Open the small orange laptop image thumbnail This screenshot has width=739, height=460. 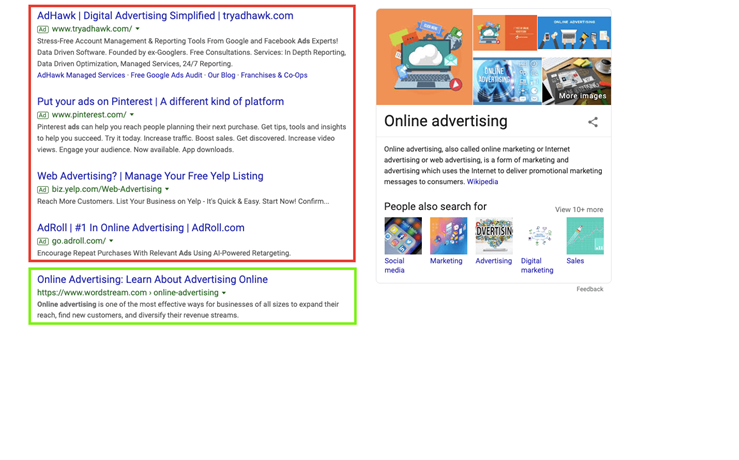pyautogui.click(x=505, y=33)
